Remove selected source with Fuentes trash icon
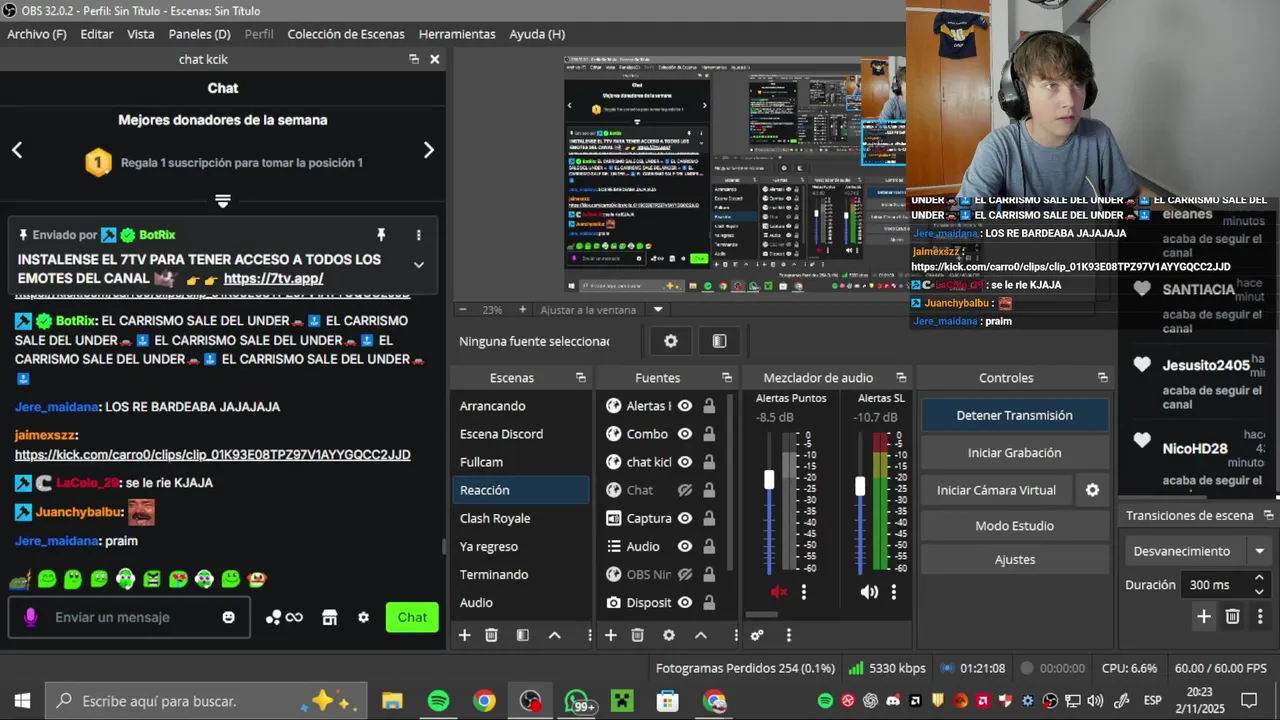Image resolution: width=1280 pixels, height=720 pixels. tap(637, 635)
